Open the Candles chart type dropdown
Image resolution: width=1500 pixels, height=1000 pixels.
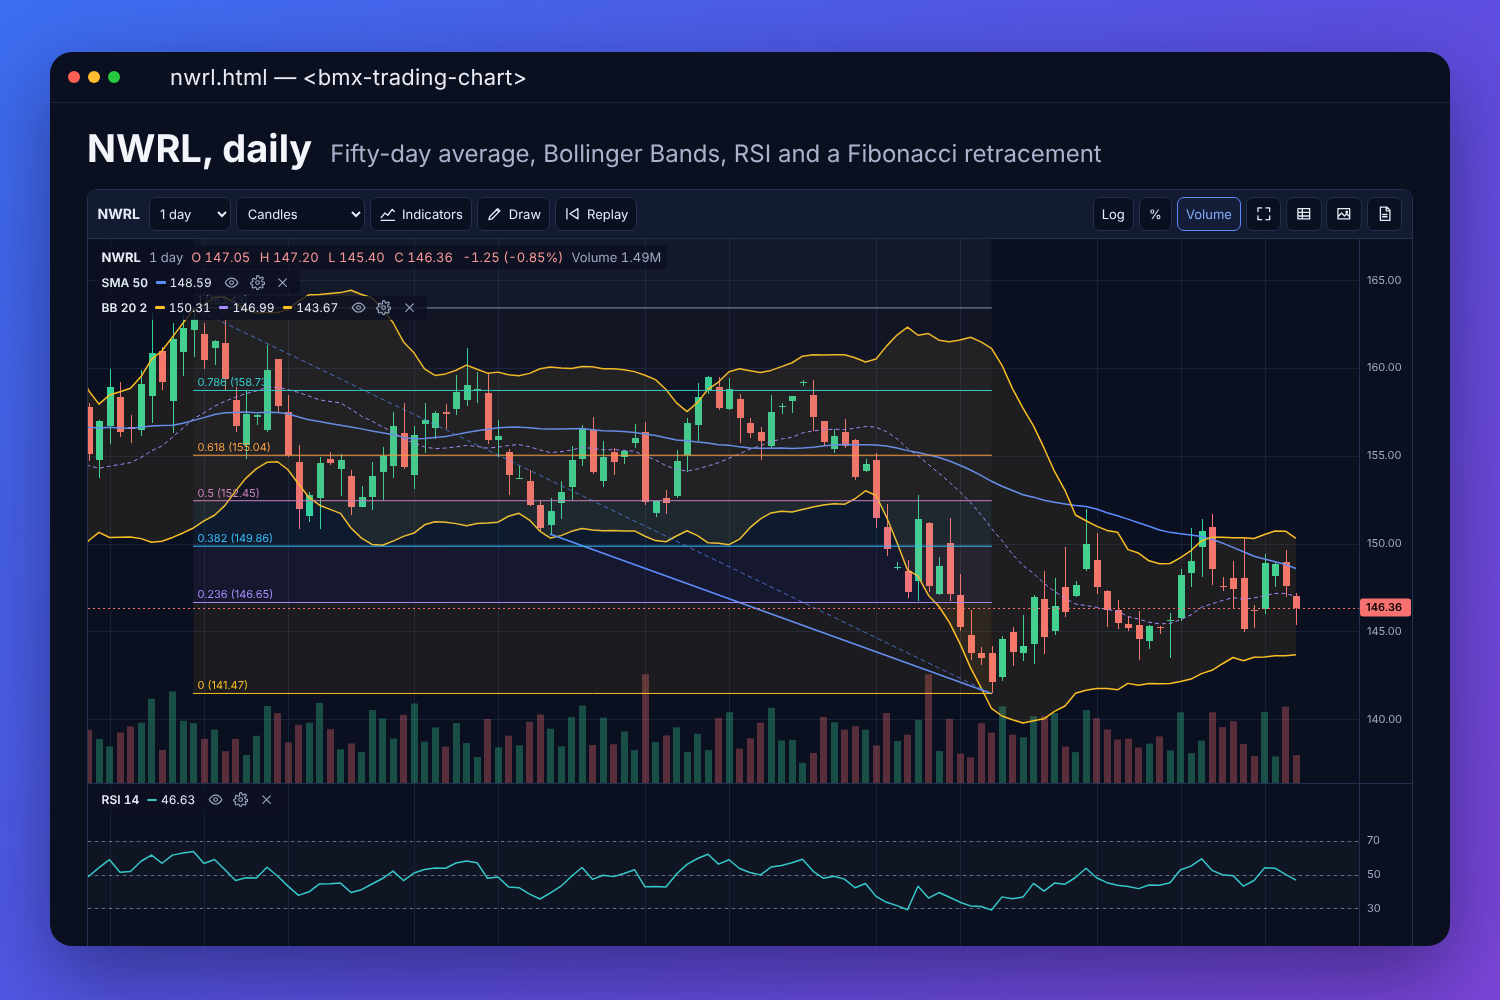(x=300, y=214)
